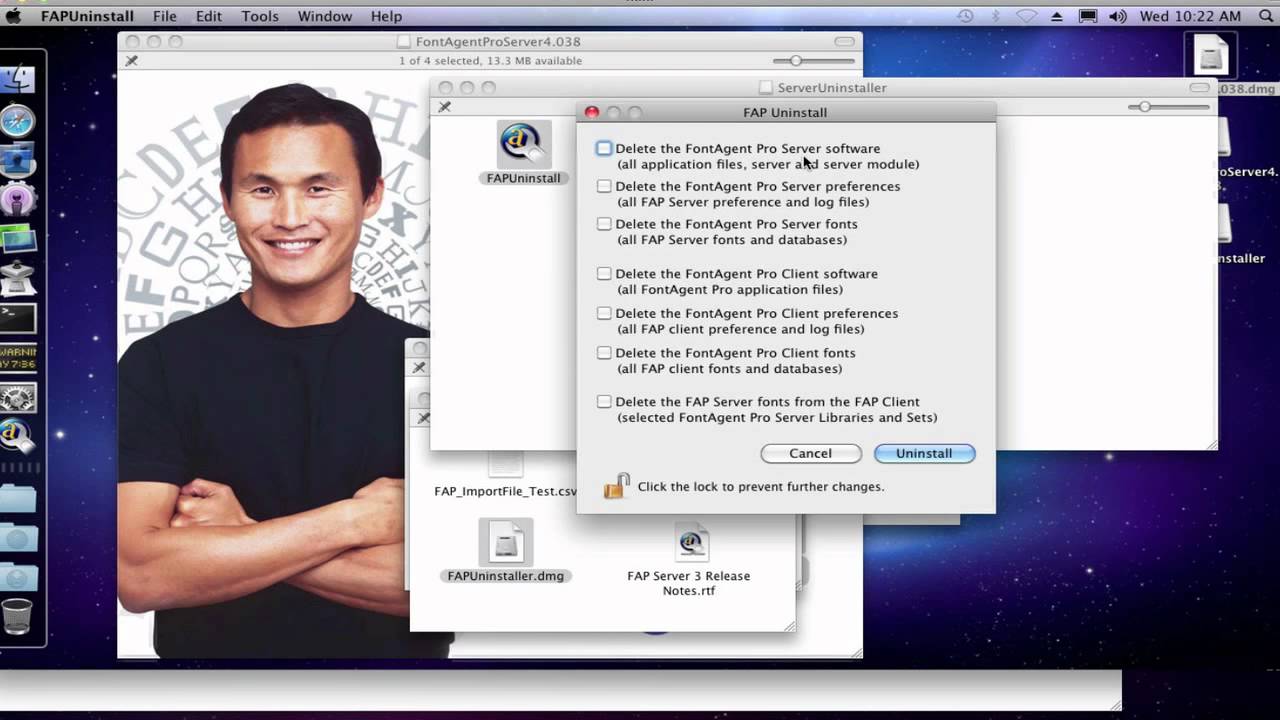Image resolution: width=1280 pixels, height=720 pixels.
Task: Click the customize-toolbar icon in ServerUninstaller window
Action: pos(445,107)
